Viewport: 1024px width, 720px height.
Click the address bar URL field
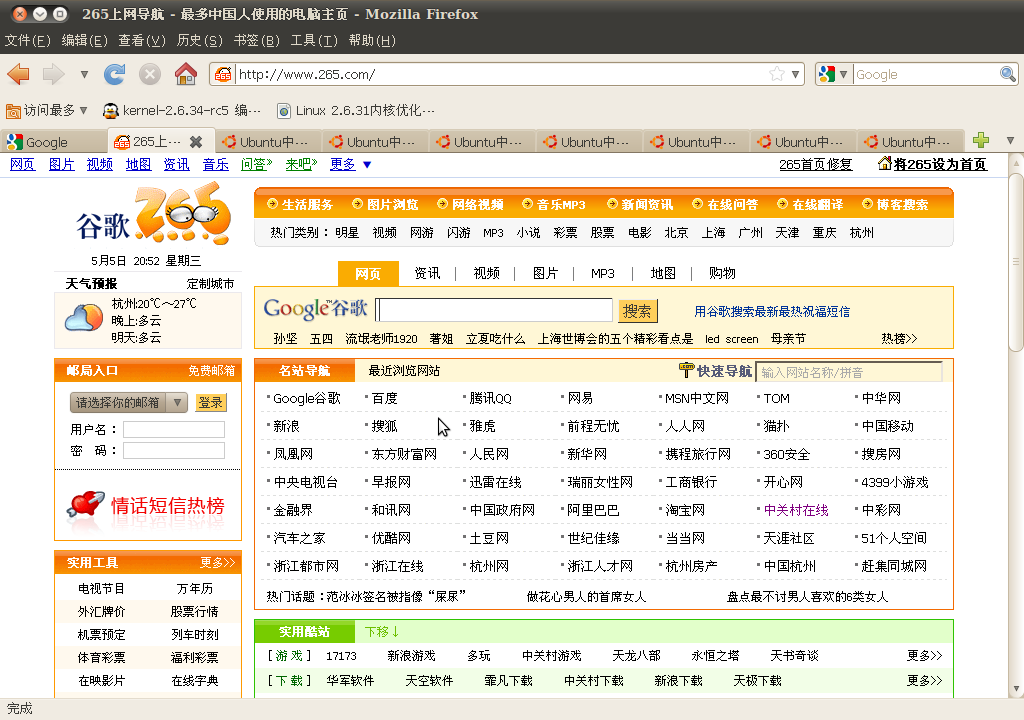(502, 74)
